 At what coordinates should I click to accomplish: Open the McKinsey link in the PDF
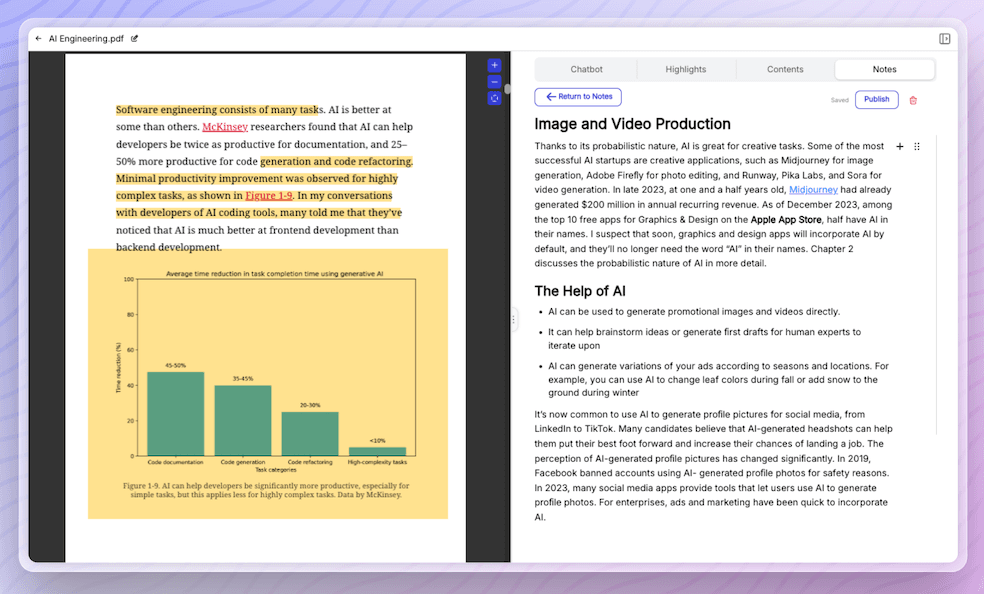click(225, 126)
